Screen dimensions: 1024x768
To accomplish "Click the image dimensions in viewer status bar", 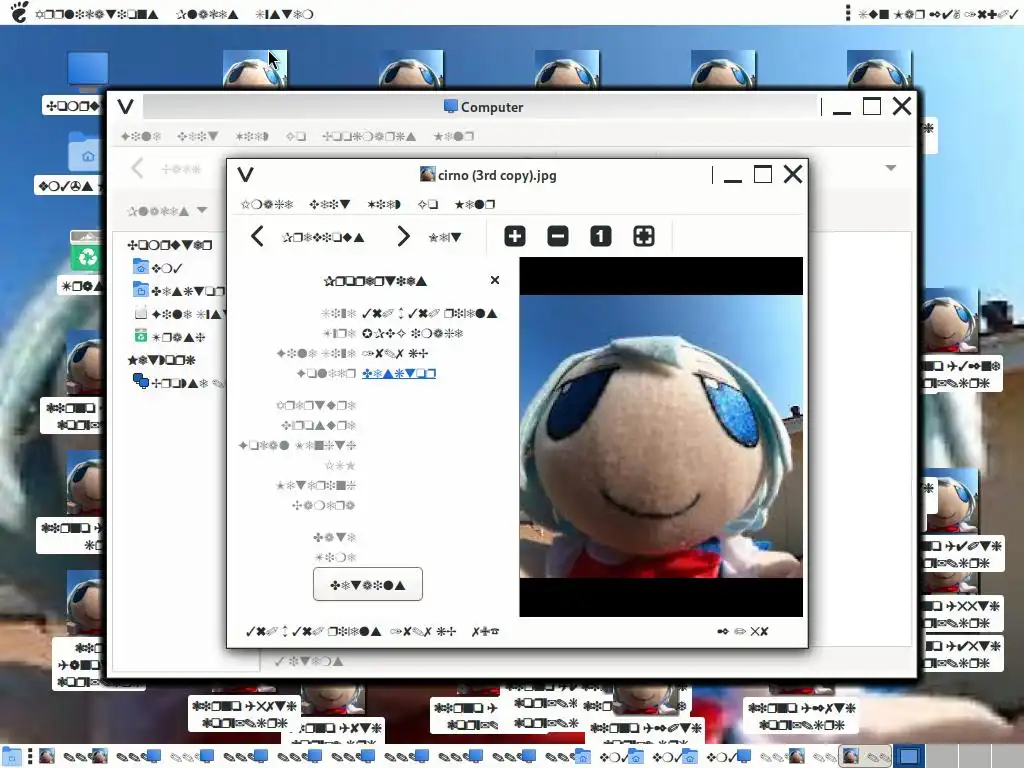I will pos(313,632).
